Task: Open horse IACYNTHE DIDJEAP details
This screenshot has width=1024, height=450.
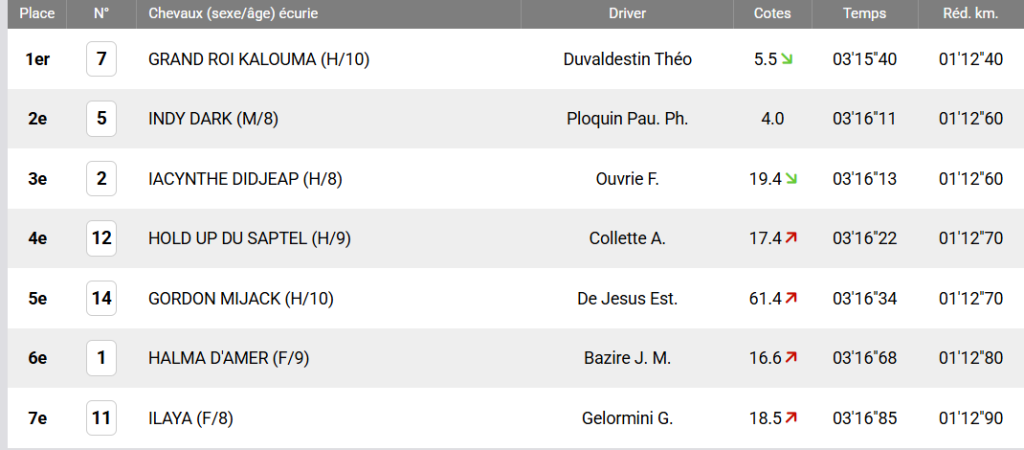Action: click(x=246, y=179)
